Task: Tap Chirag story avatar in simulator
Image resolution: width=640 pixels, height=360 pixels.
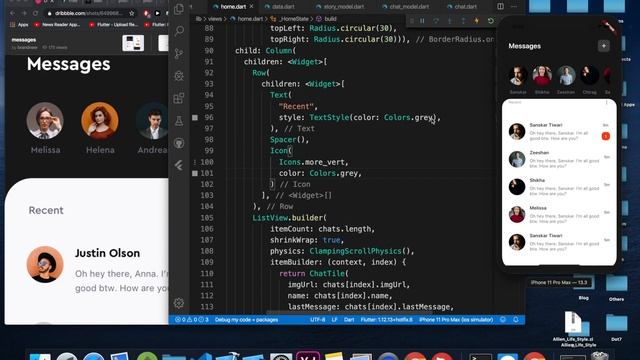Action: tap(589, 76)
